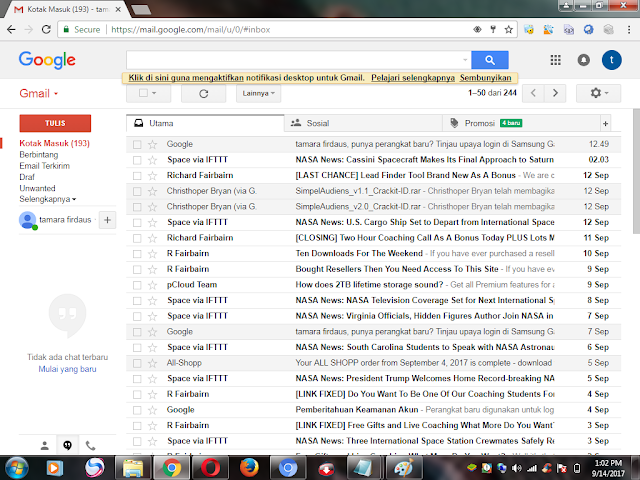Star the All-Shopp email
Screen dimensions: 640x480
(x=152, y=363)
